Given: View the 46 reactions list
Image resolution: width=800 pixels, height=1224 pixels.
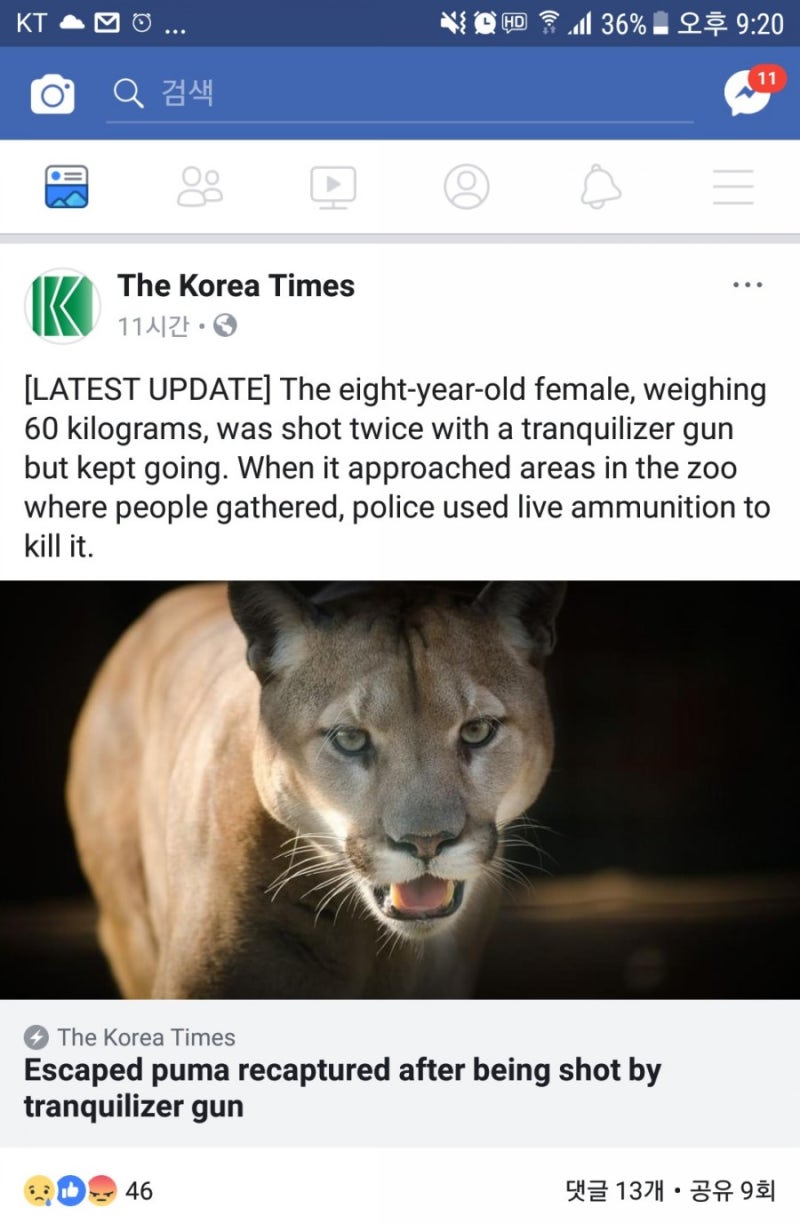Looking at the screenshot, I should (x=88, y=1190).
